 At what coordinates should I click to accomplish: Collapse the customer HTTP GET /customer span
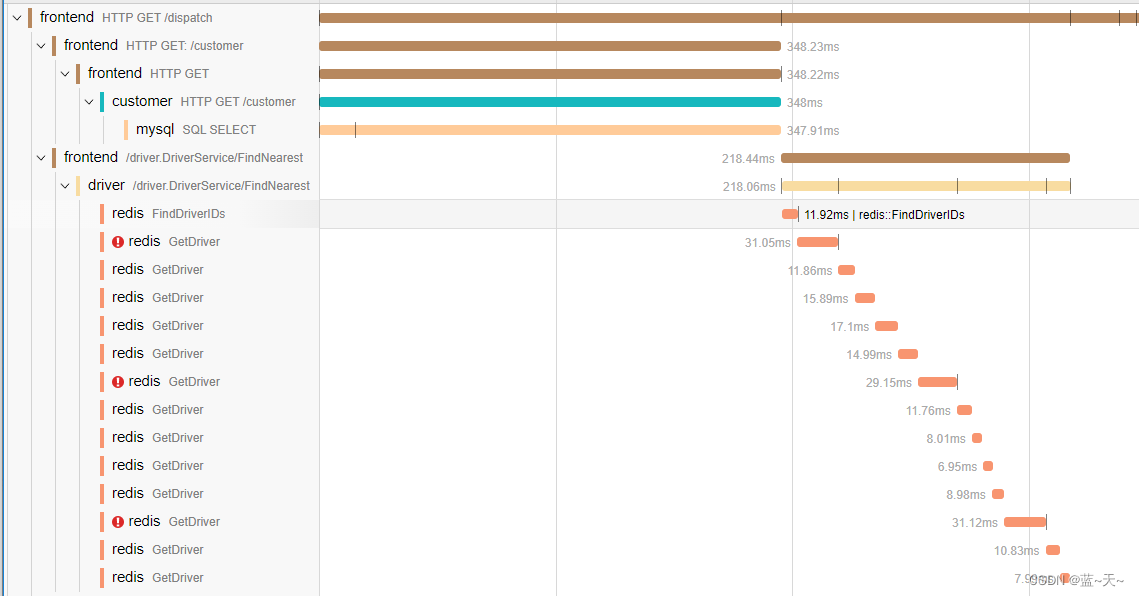[88, 101]
